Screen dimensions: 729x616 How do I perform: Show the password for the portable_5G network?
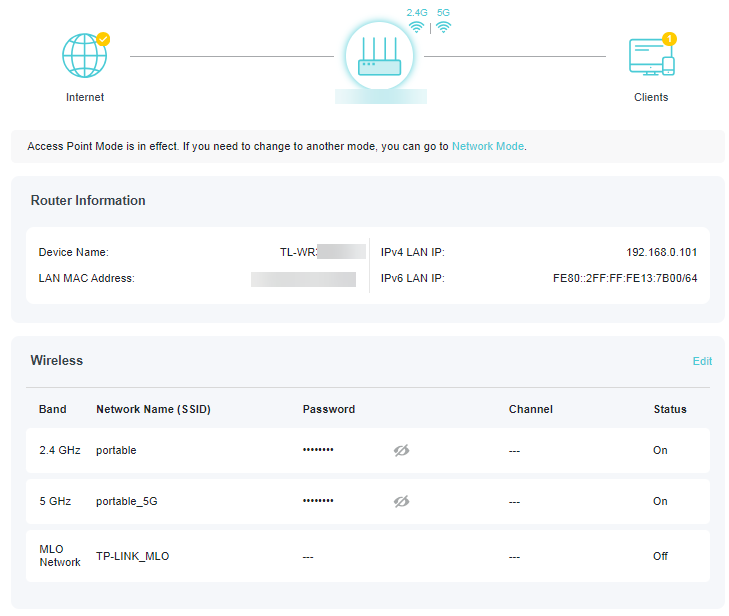(x=401, y=501)
